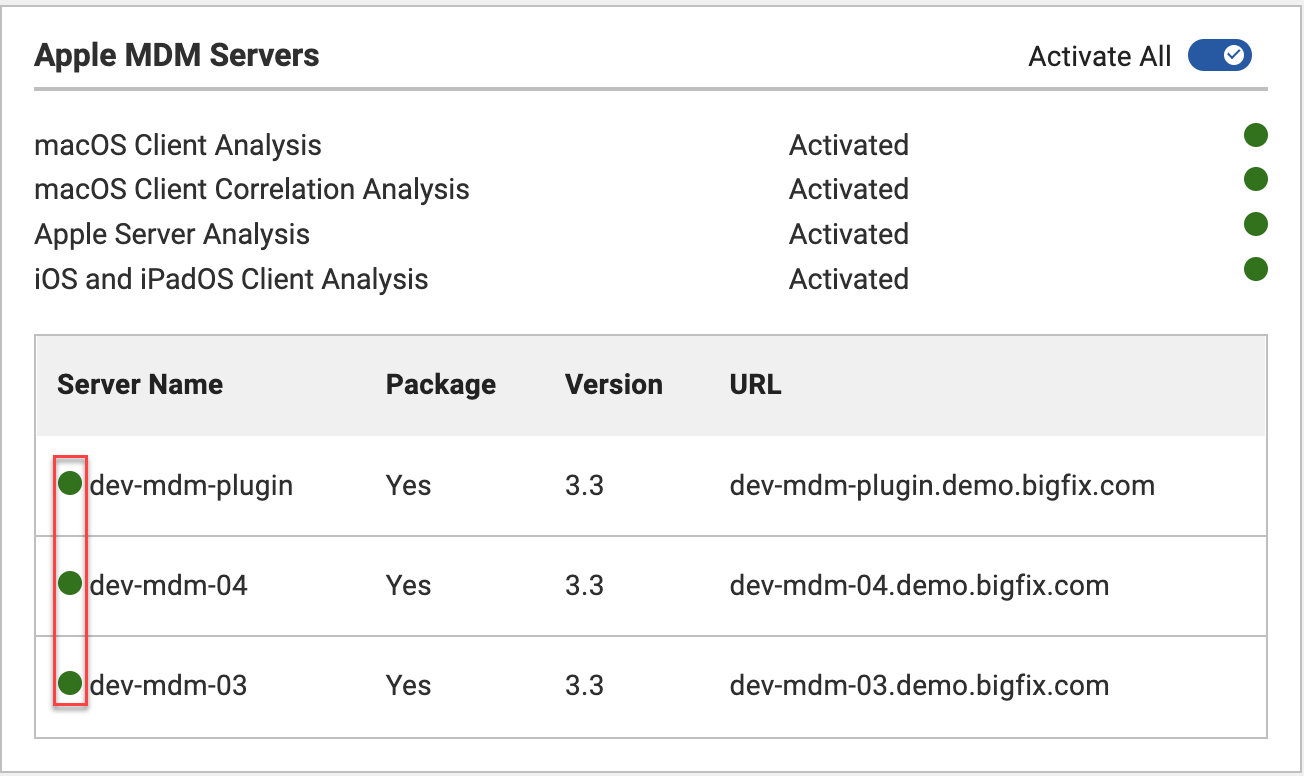The image size is (1304, 776).
Task: Toggle the Activate All switch
Action: tap(1219, 56)
